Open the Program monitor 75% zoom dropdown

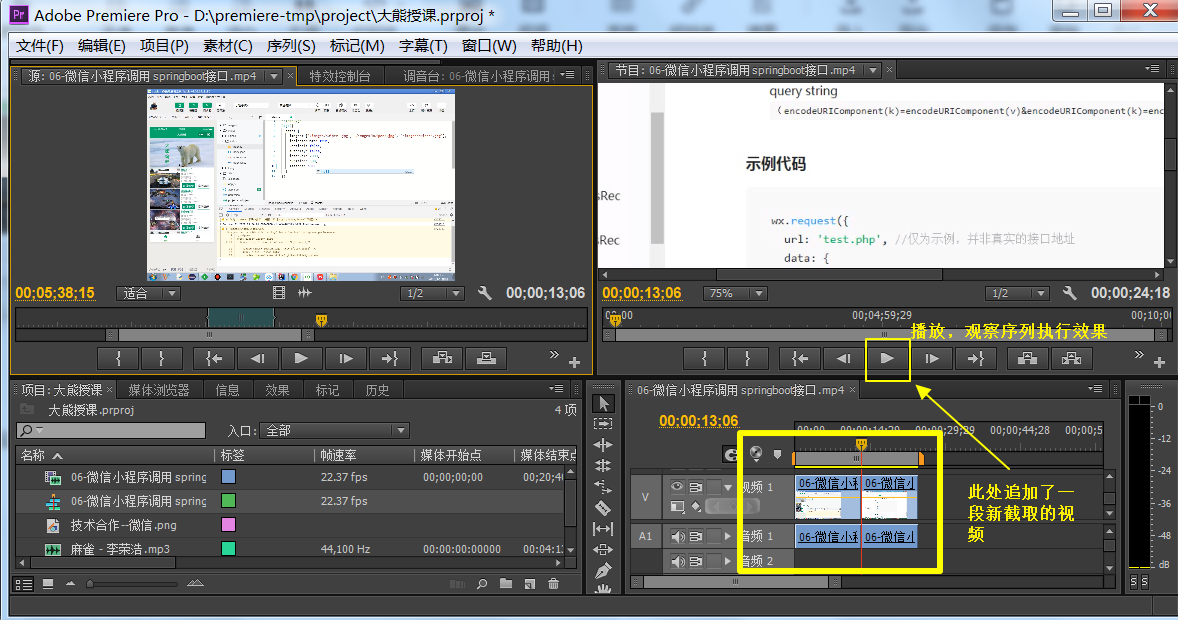click(x=734, y=293)
